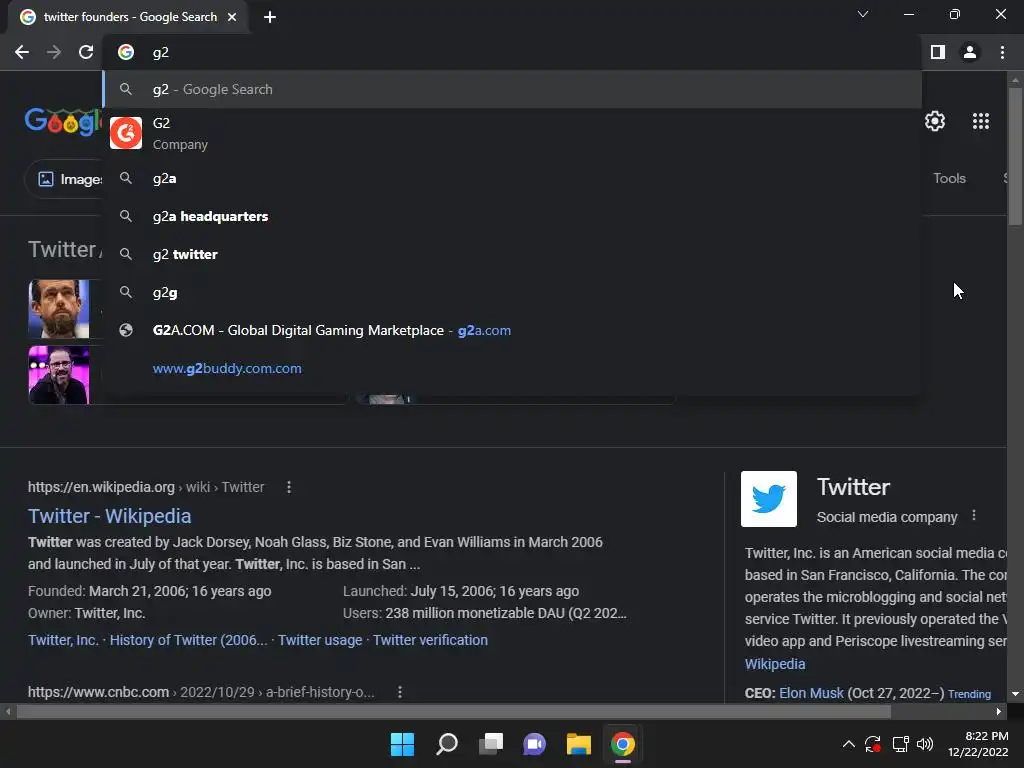Click the horizontal page scrollbar
The width and height of the screenshot is (1024, 768).
[454, 711]
